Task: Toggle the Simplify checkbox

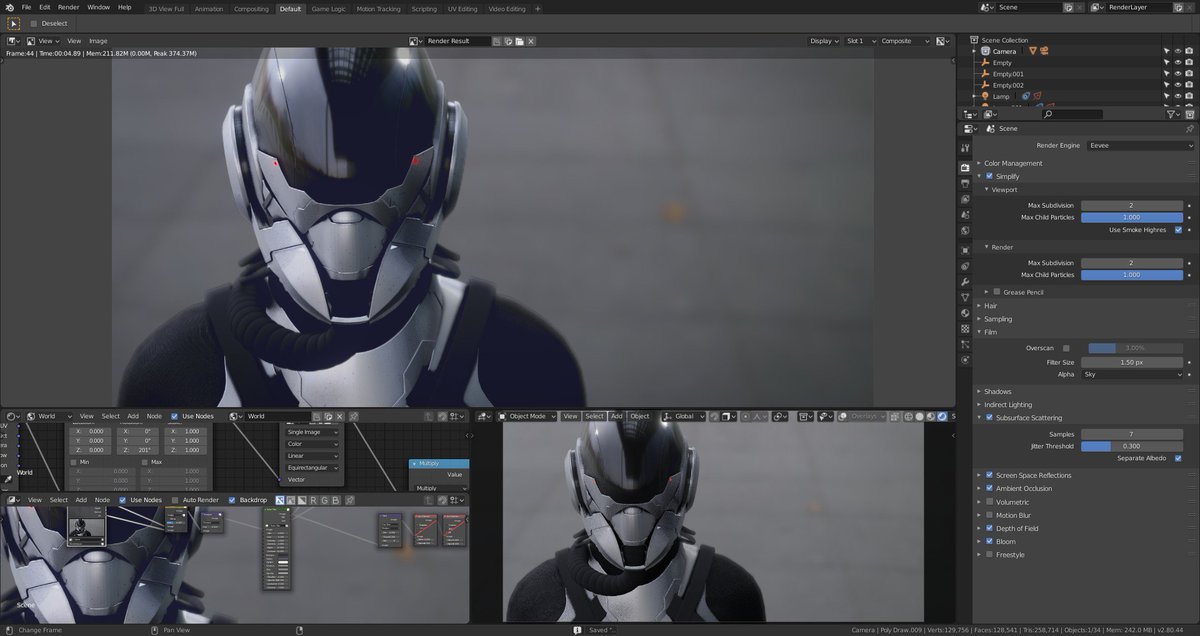Action: 990,176
